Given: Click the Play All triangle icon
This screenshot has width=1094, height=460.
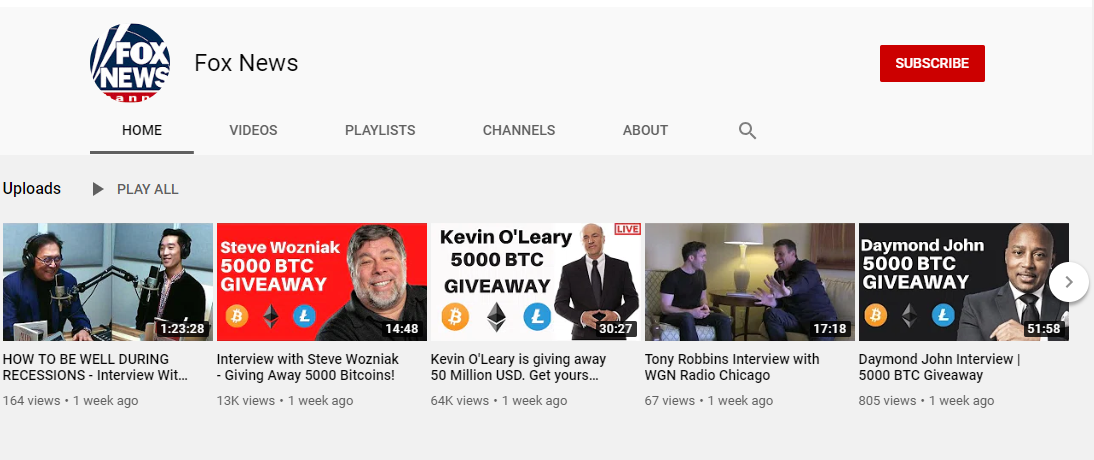Looking at the screenshot, I should (x=98, y=189).
